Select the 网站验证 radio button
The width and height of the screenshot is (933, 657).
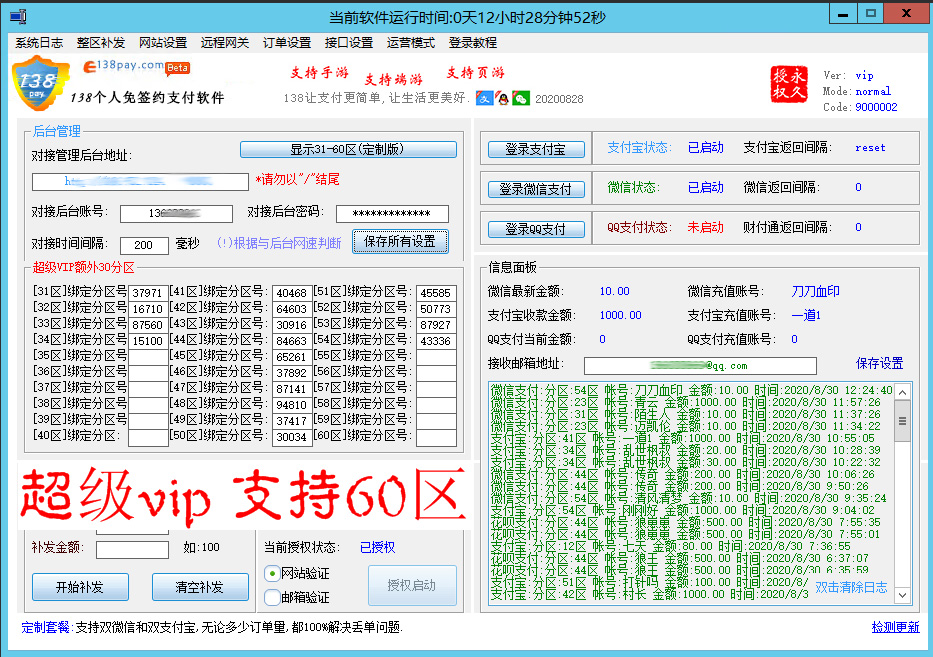click(272, 574)
